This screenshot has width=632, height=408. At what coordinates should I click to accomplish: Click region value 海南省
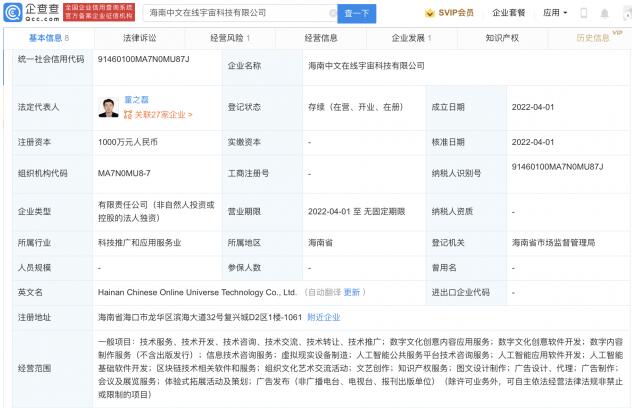(x=320, y=243)
